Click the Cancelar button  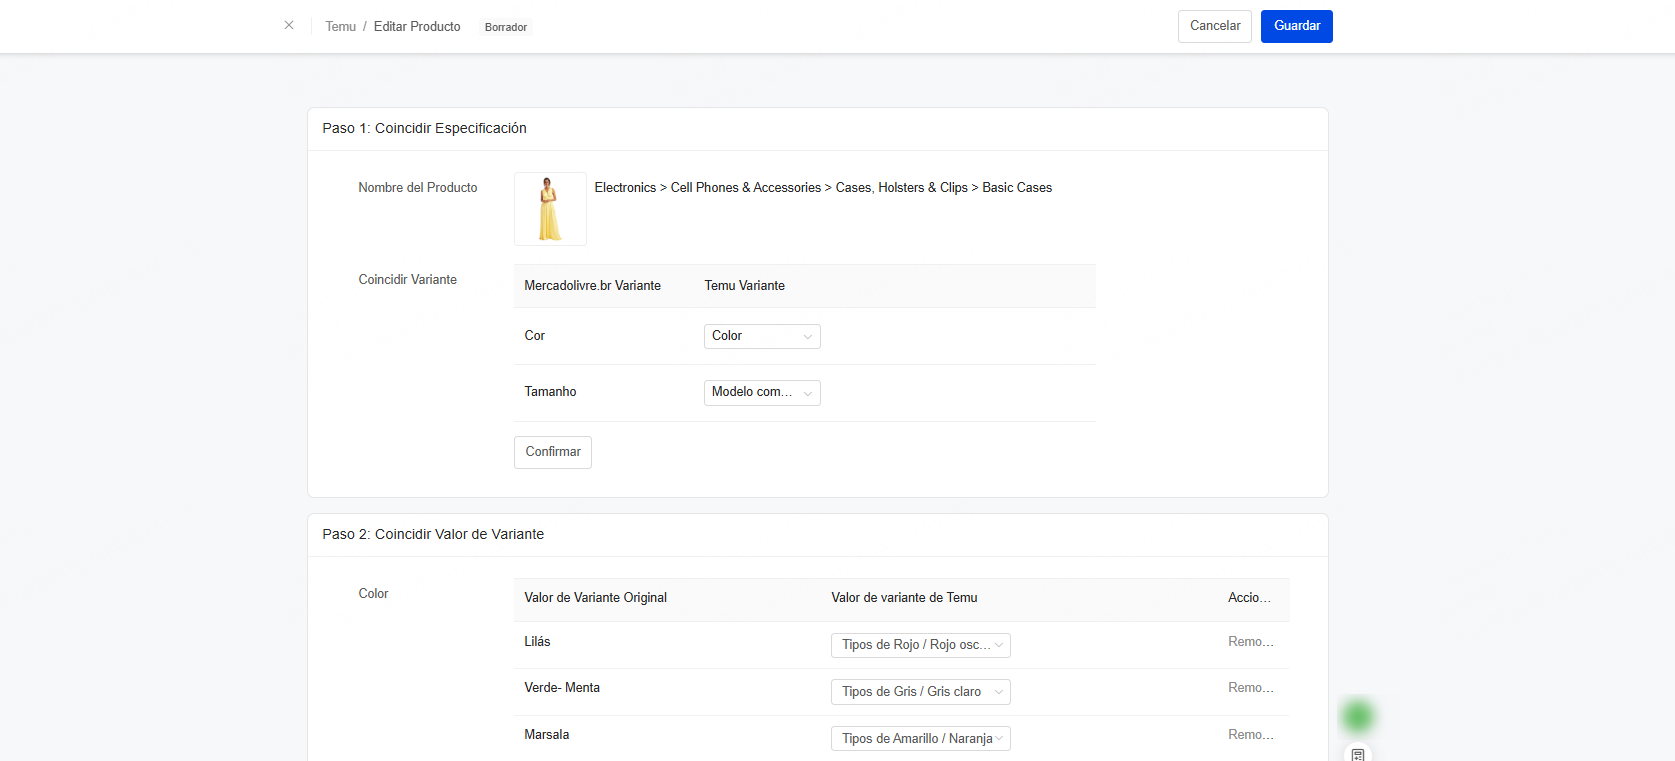tap(1214, 26)
